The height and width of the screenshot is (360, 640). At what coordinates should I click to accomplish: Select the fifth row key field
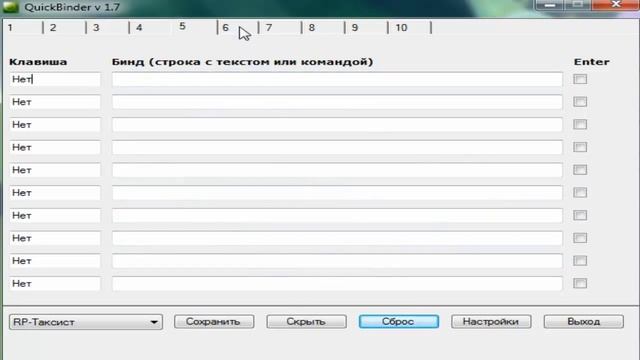(x=55, y=170)
